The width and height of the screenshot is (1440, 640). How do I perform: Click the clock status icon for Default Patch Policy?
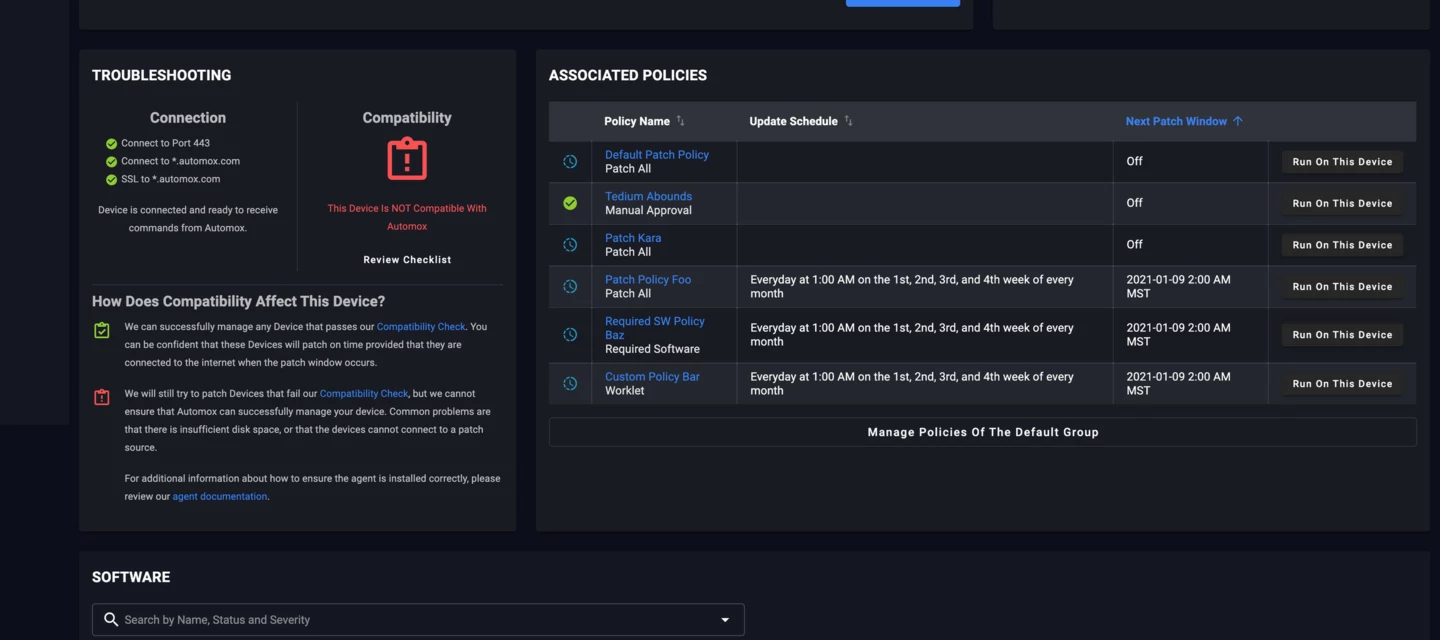point(570,161)
